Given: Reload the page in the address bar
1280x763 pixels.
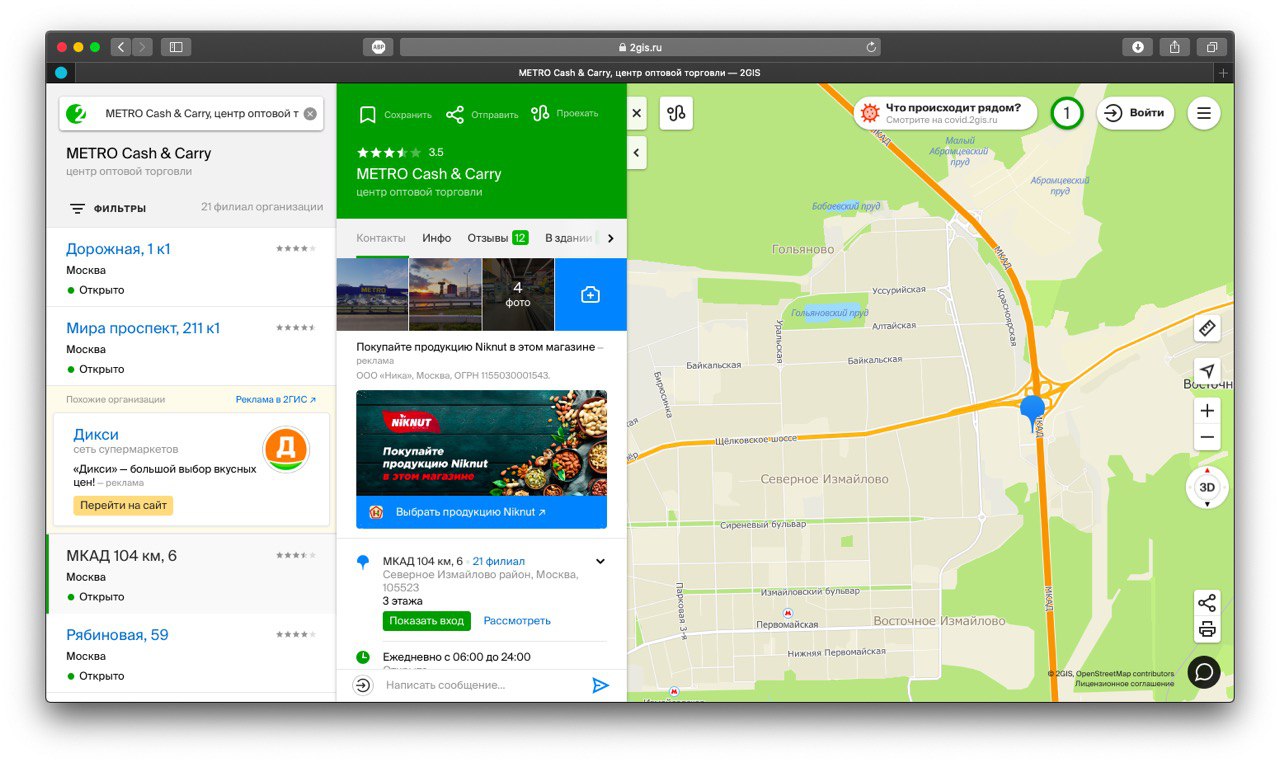Looking at the screenshot, I should click(871, 47).
